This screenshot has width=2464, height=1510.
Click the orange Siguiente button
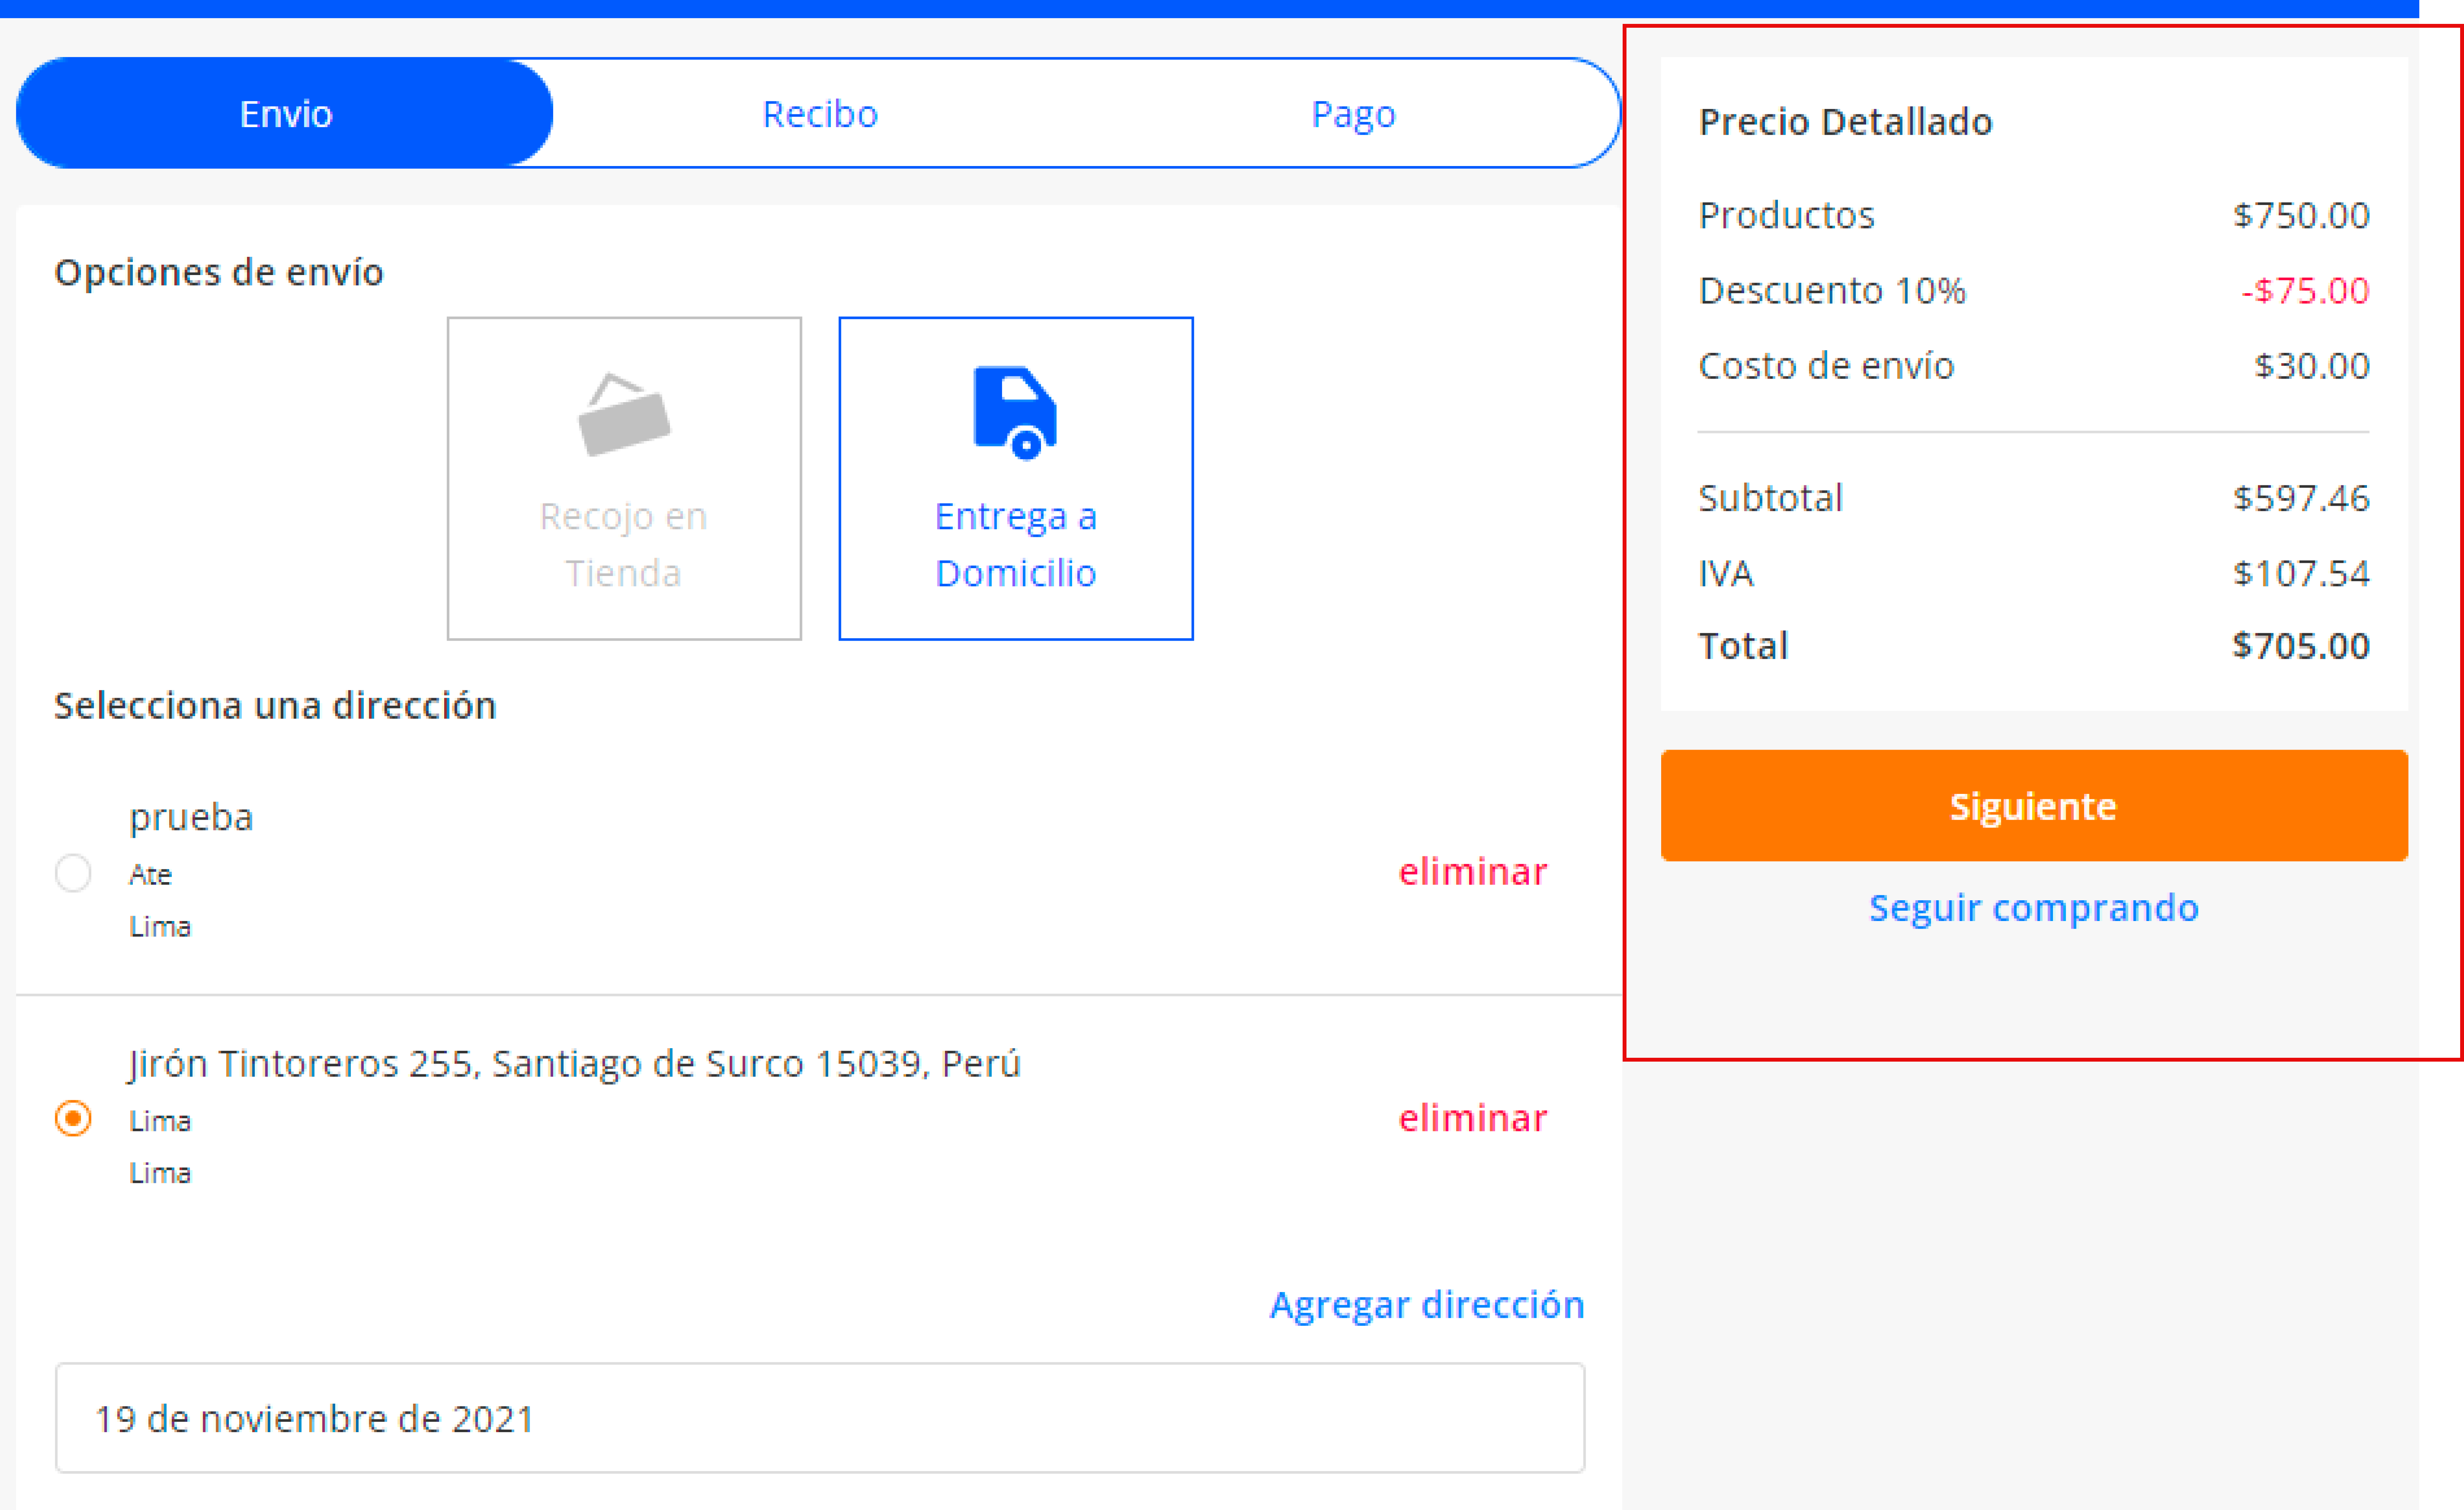[2034, 805]
